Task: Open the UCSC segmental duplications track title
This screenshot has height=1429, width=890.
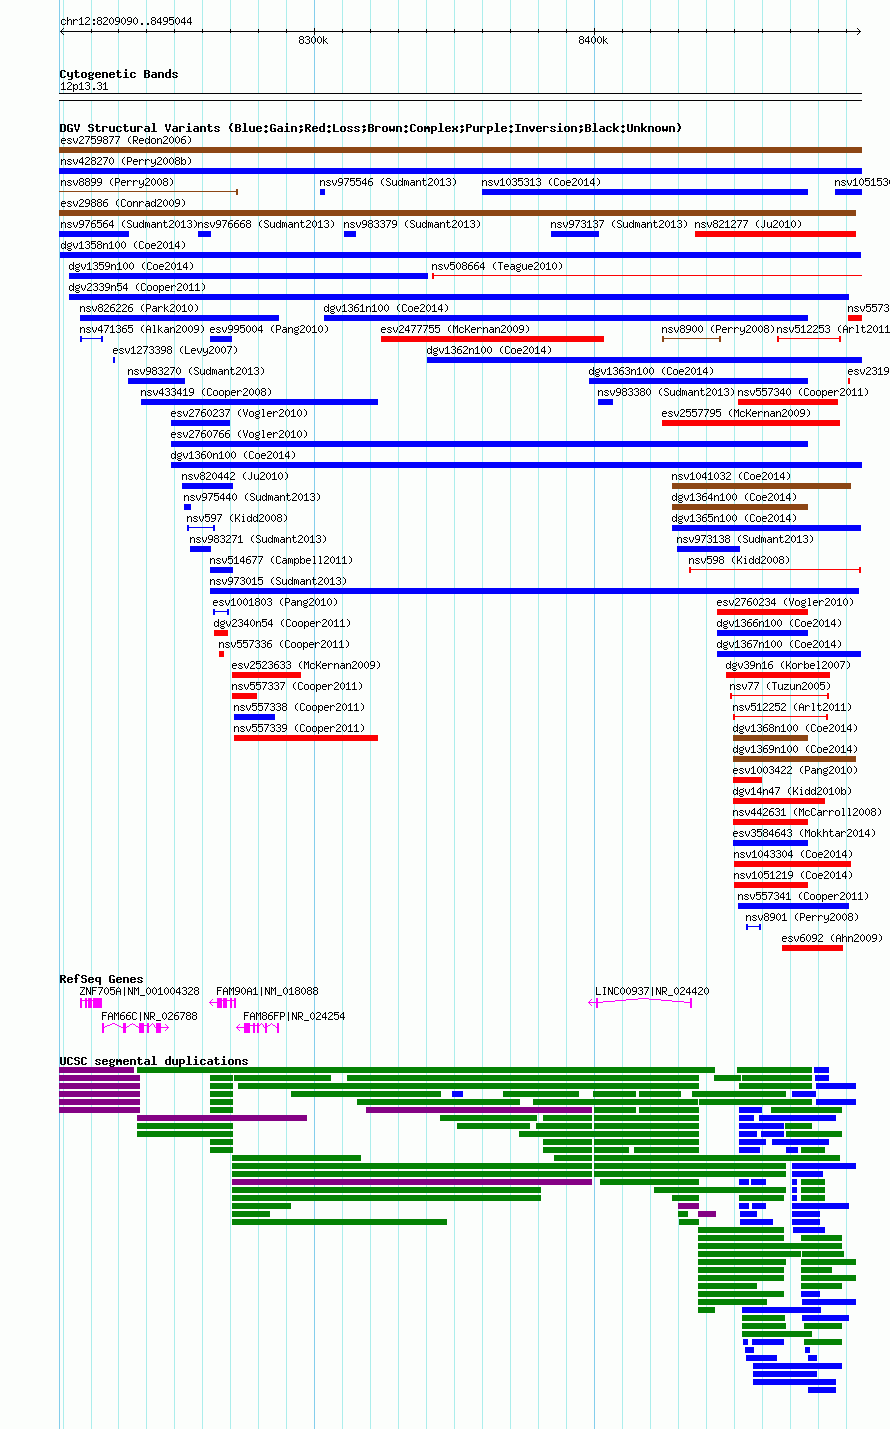Action: pyautogui.click(x=154, y=1061)
